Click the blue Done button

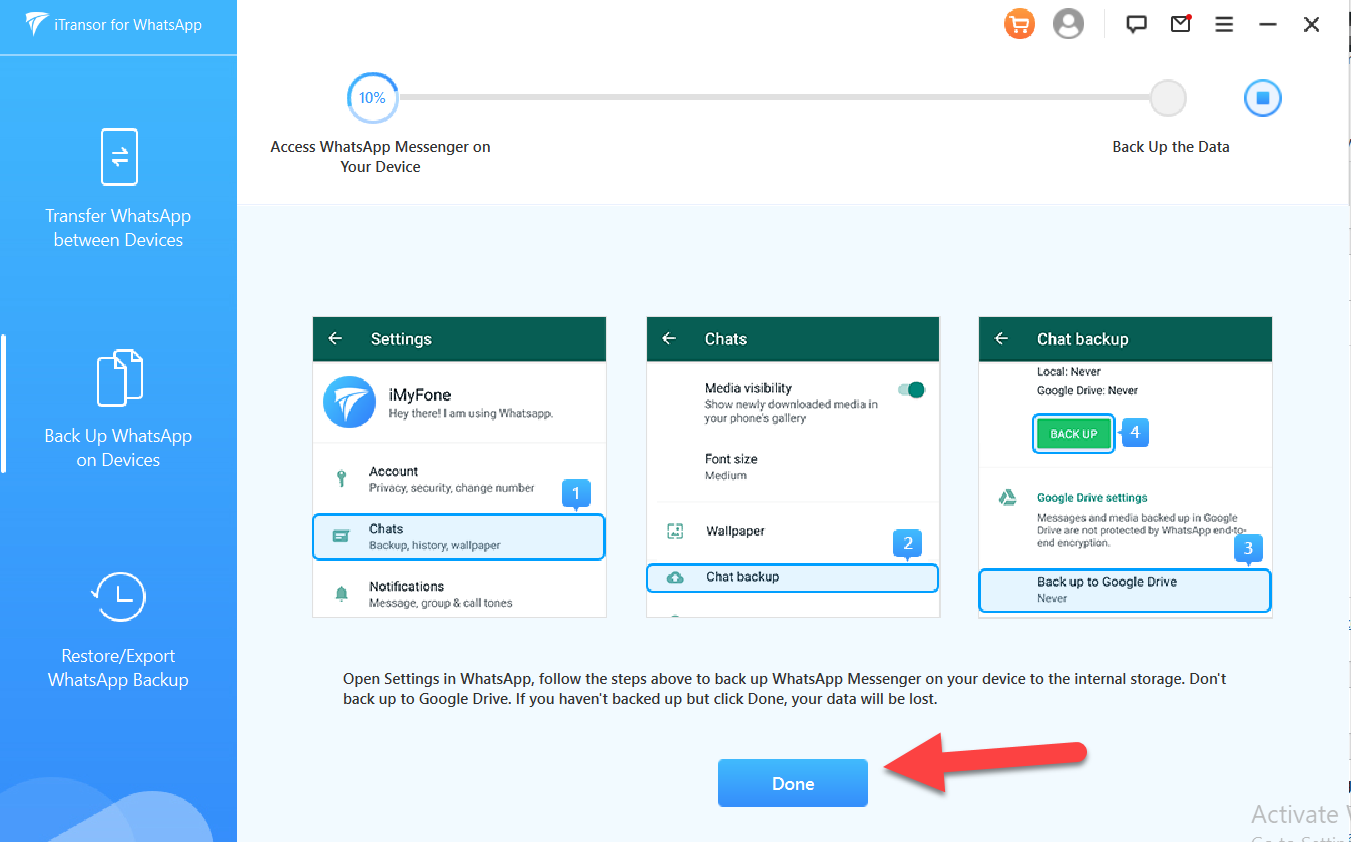tap(792, 783)
